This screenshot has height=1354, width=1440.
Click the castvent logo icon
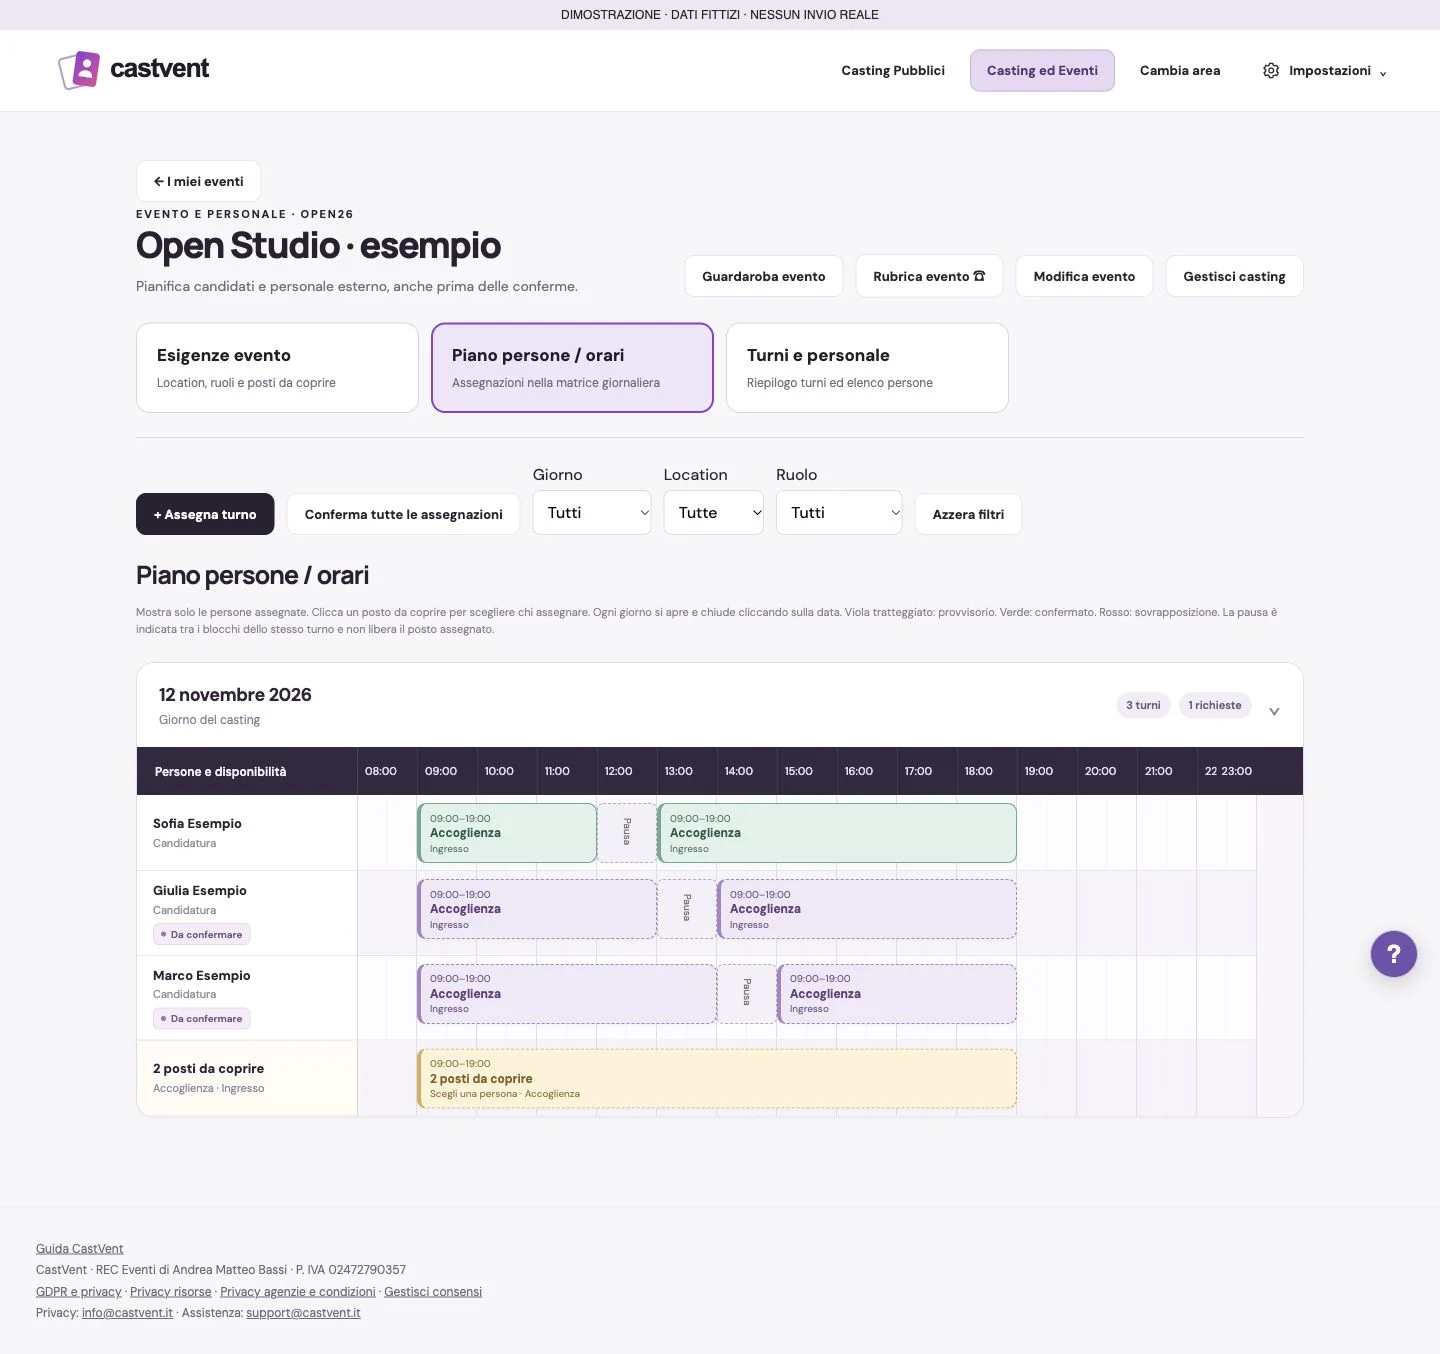79,70
